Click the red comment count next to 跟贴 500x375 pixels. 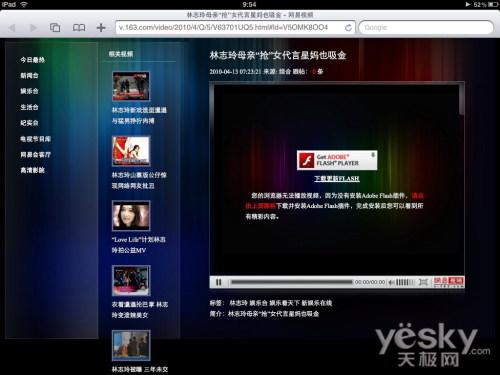pyautogui.click(x=314, y=71)
